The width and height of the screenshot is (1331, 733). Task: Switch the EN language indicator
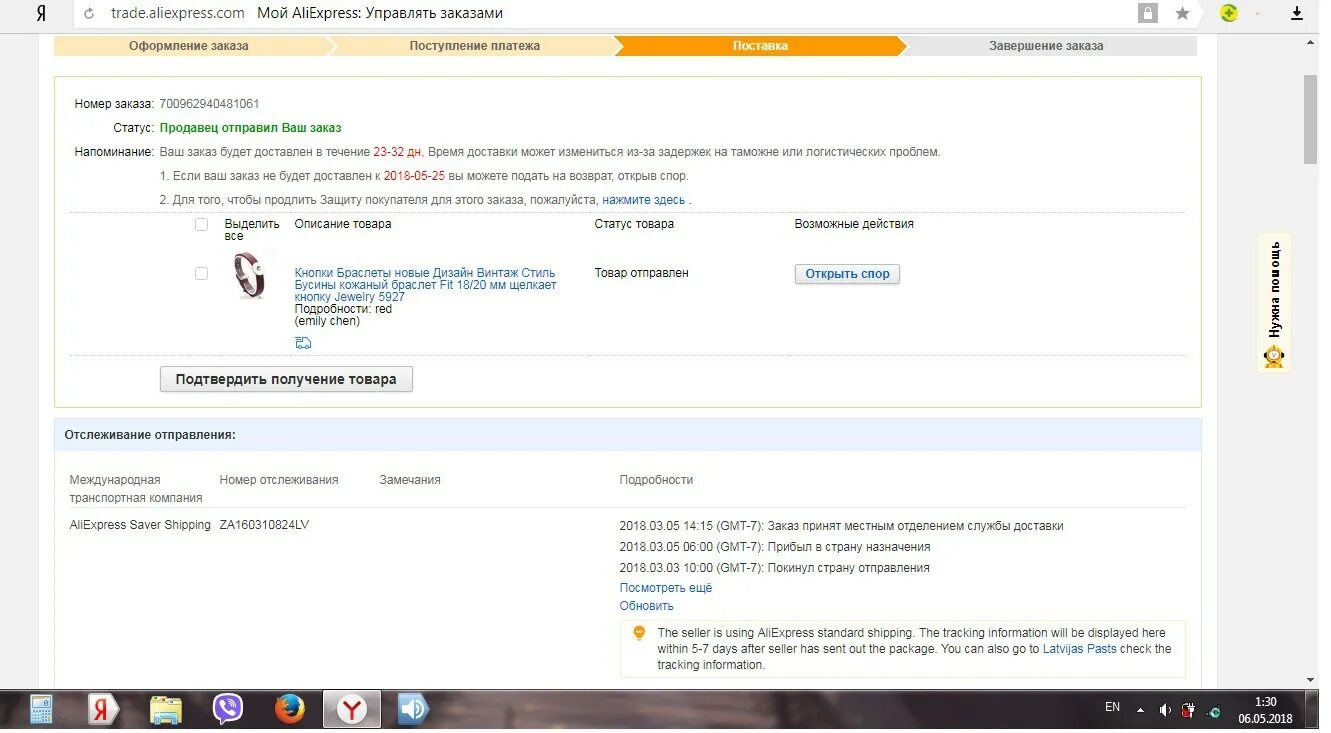(1112, 707)
